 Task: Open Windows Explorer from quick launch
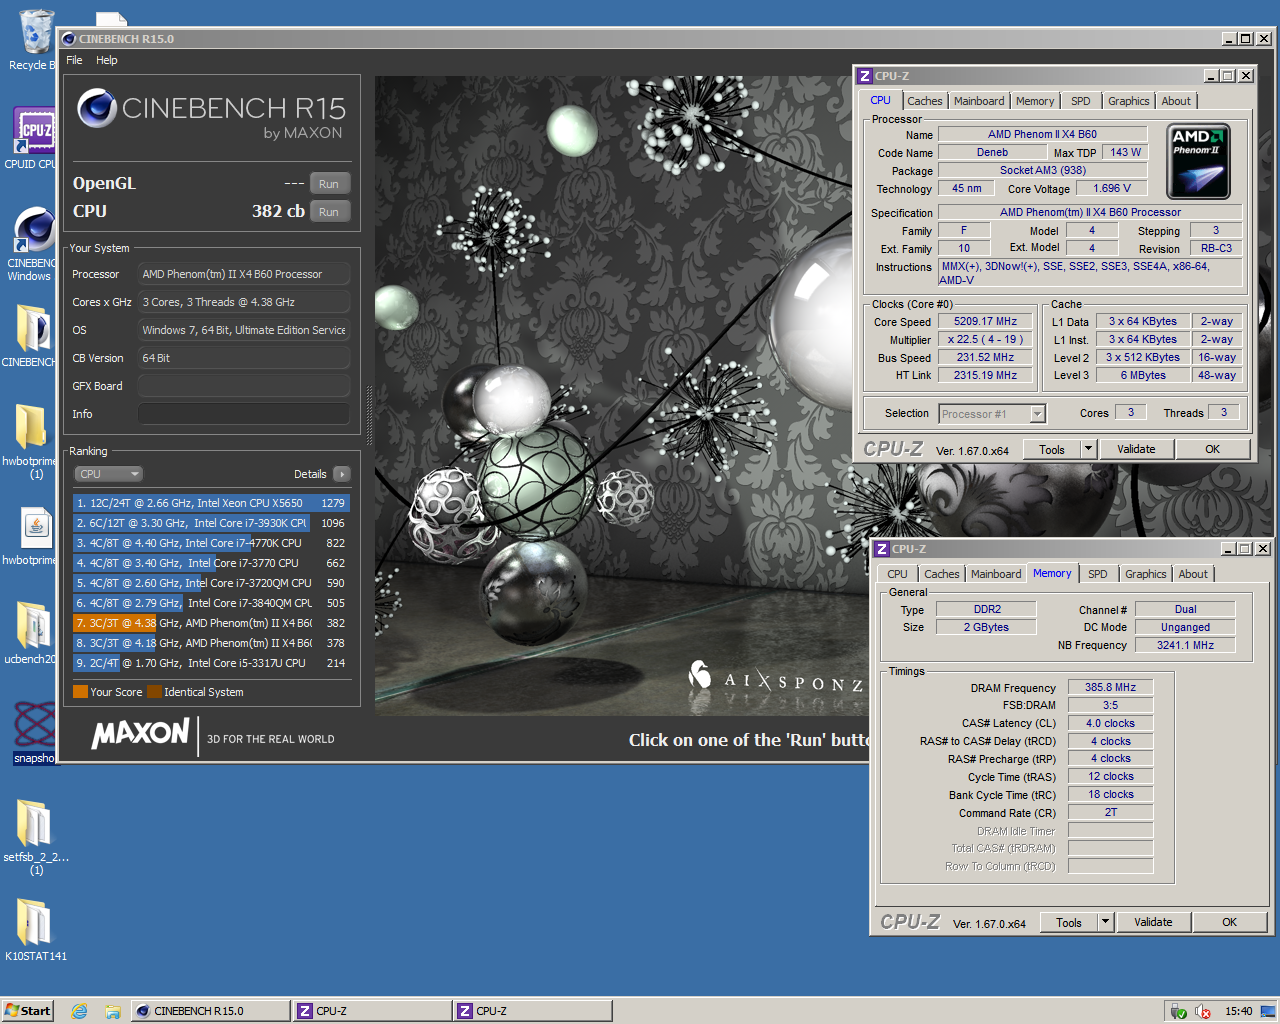(x=113, y=1011)
